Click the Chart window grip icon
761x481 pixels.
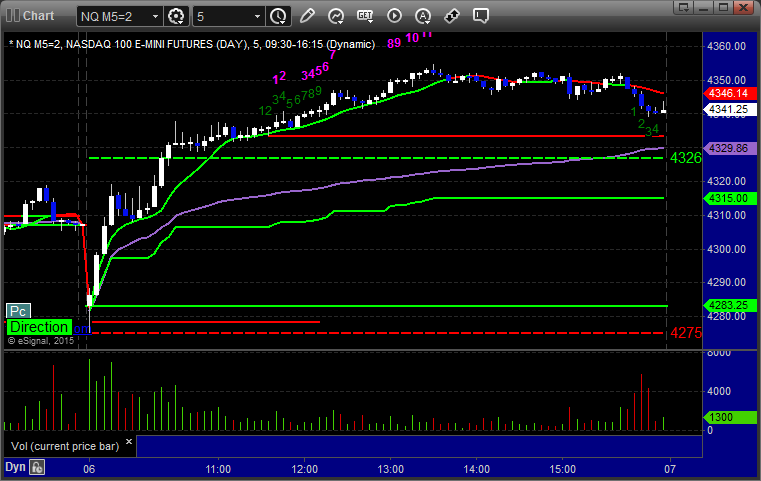click(13, 16)
